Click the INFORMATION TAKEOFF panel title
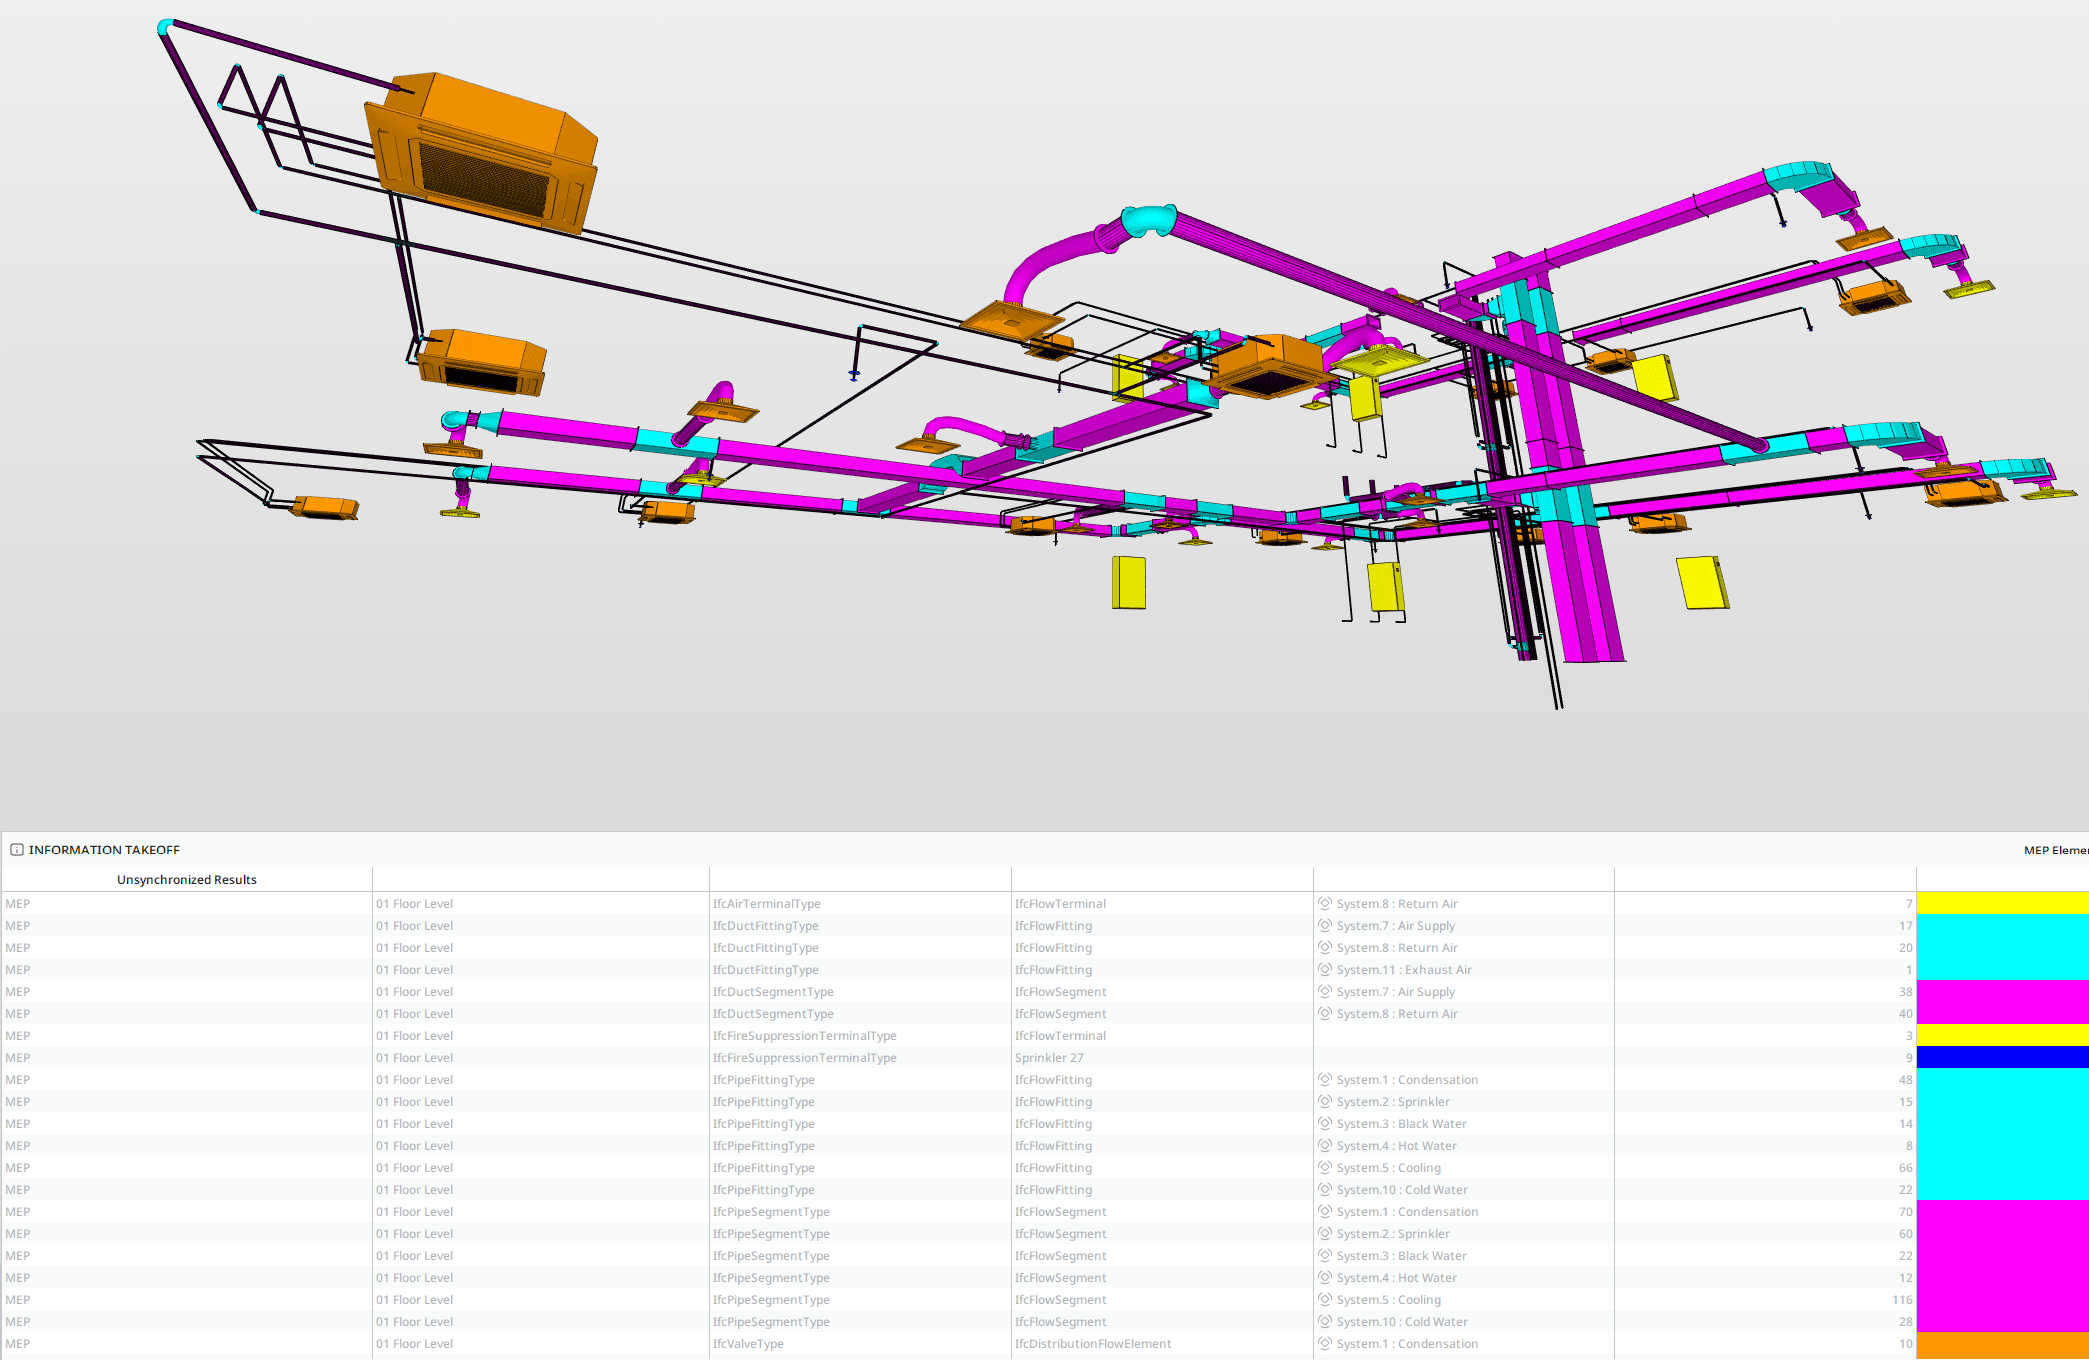The height and width of the screenshot is (1360, 2089). [x=104, y=850]
